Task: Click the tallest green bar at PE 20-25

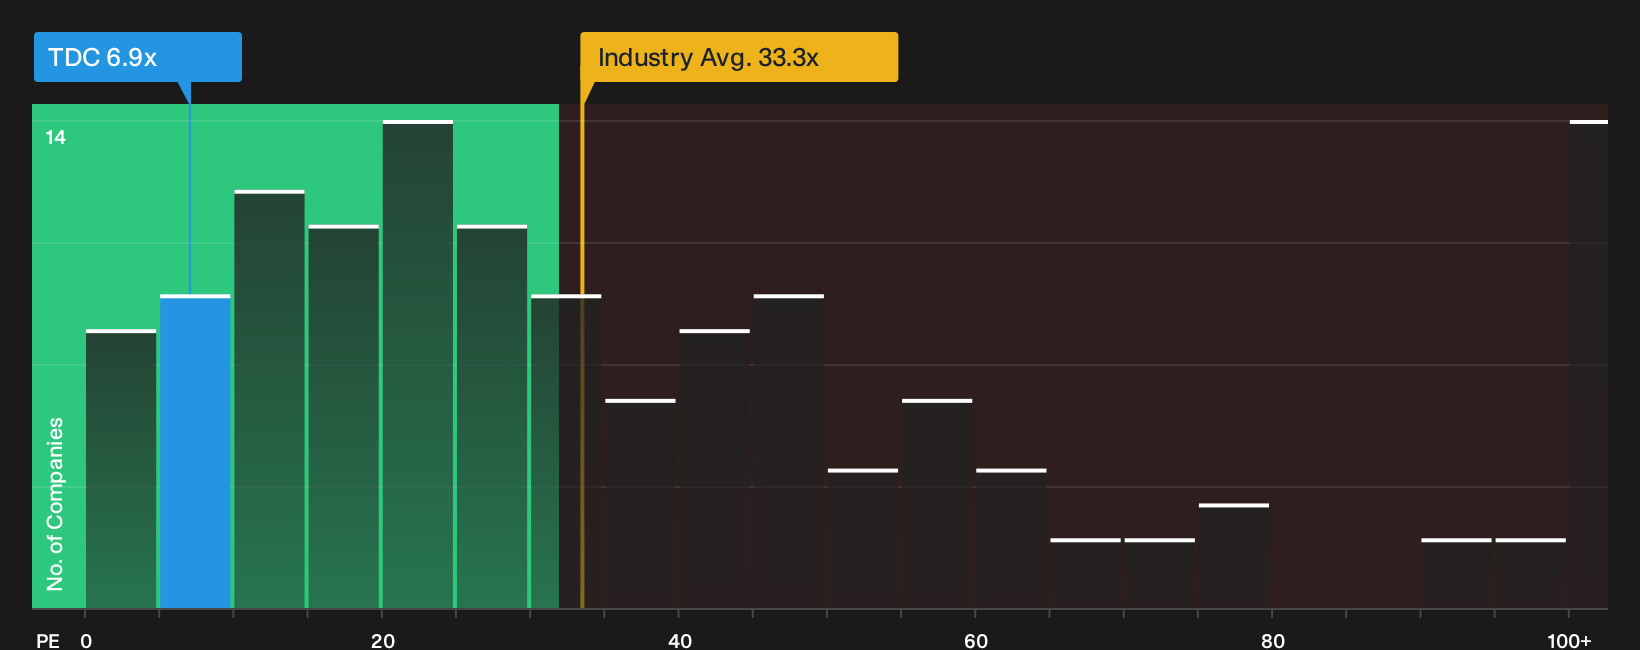Action: pyautogui.click(x=418, y=365)
